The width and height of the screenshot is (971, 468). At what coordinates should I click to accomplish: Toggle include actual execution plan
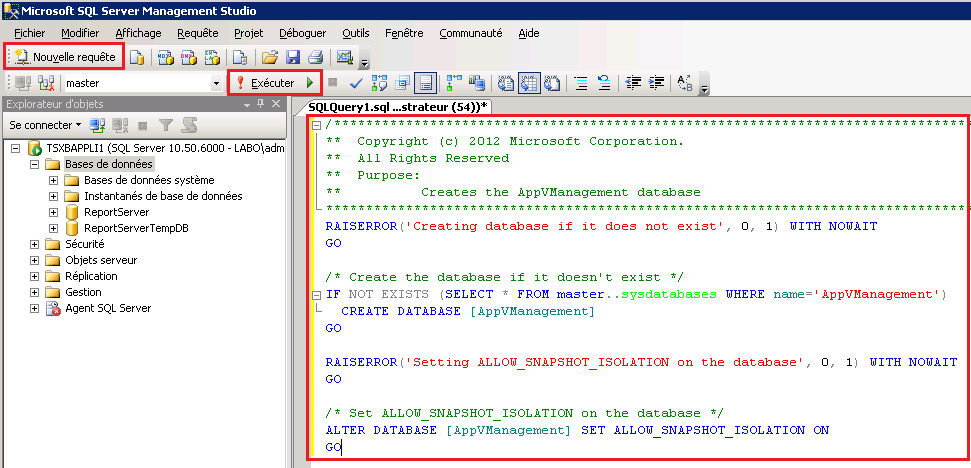[x=455, y=82]
